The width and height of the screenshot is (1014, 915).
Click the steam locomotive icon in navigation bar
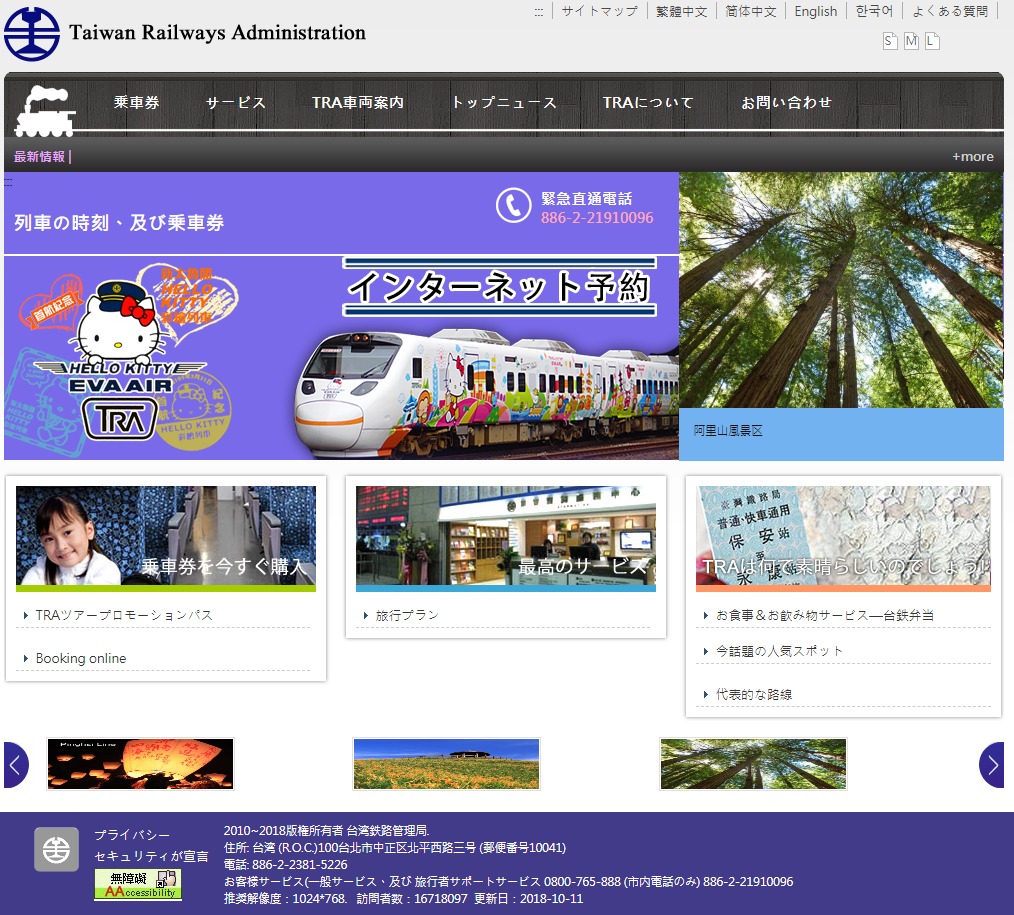pos(45,111)
